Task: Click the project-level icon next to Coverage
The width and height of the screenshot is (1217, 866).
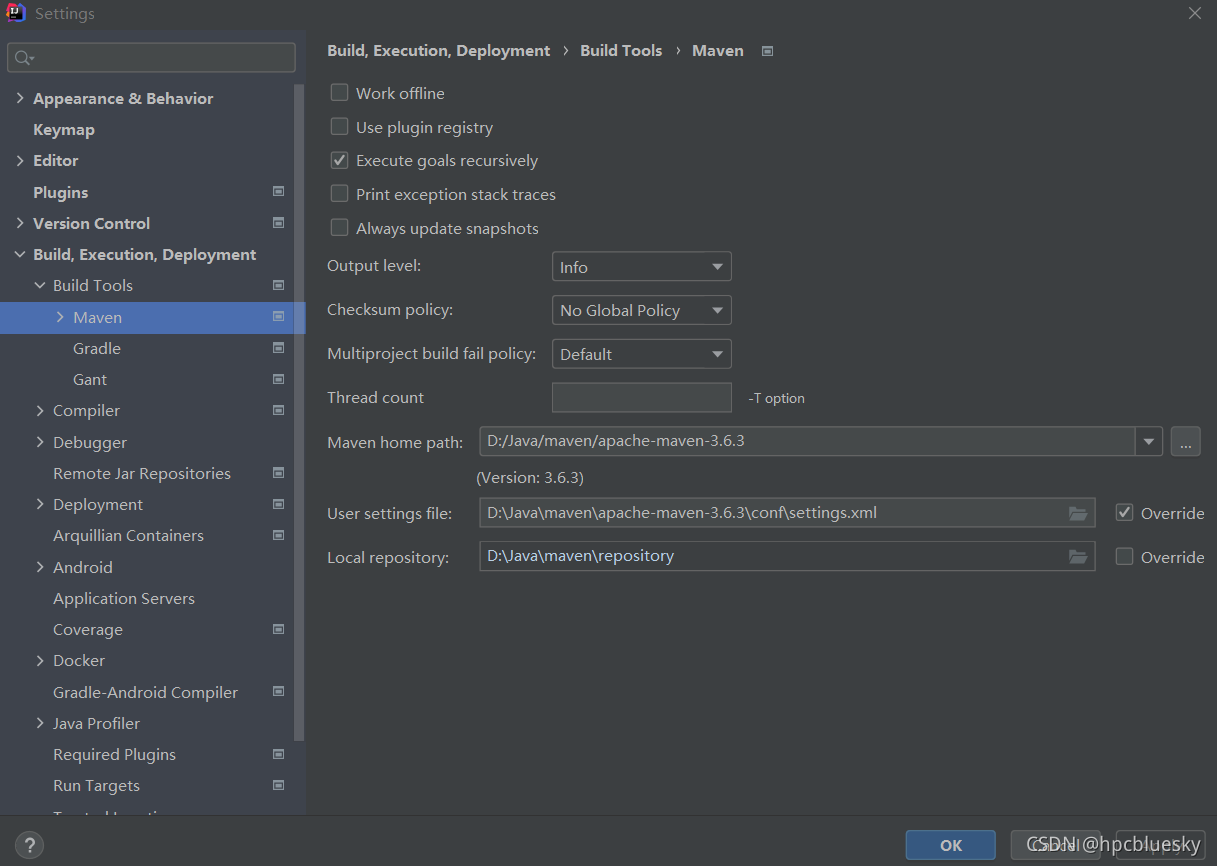Action: click(278, 629)
